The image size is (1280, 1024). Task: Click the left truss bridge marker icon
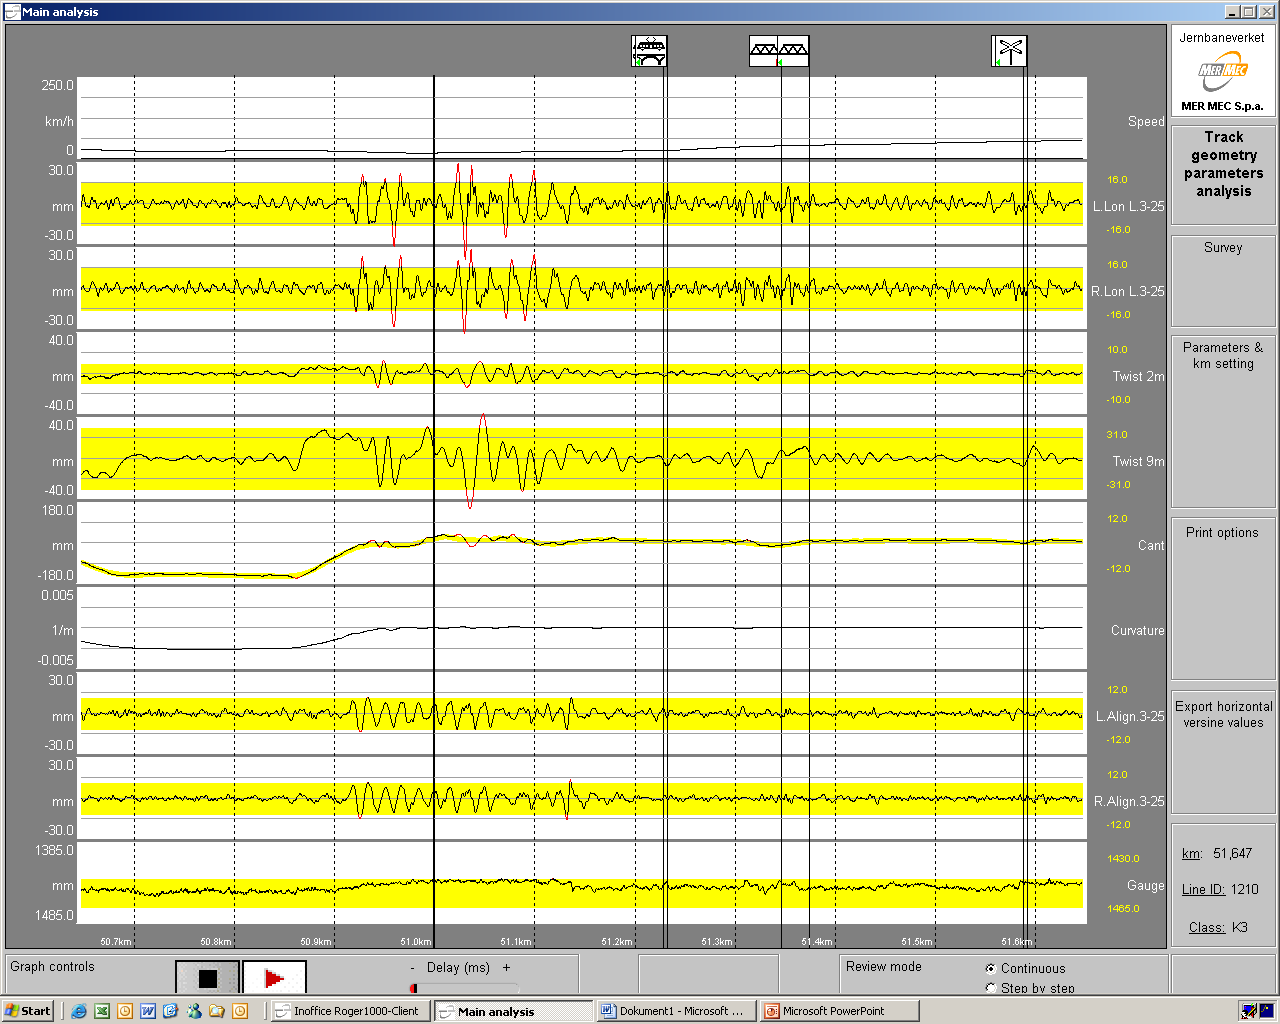[x=765, y=51]
